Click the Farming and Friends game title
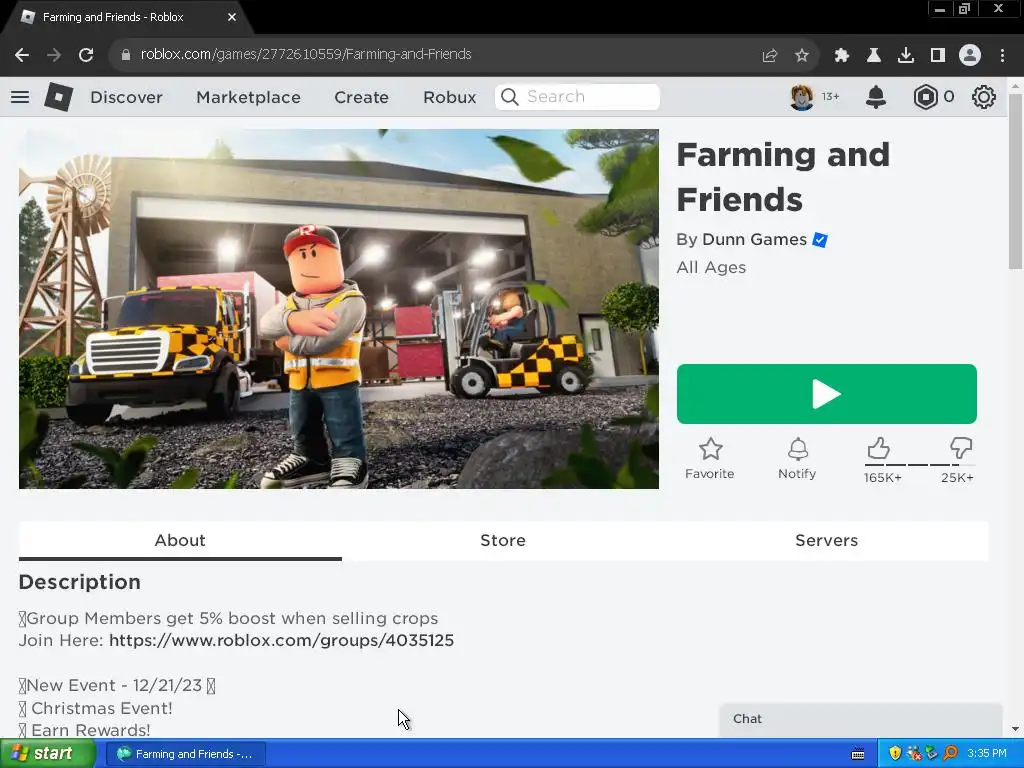The image size is (1024, 768). pos(783,177)
